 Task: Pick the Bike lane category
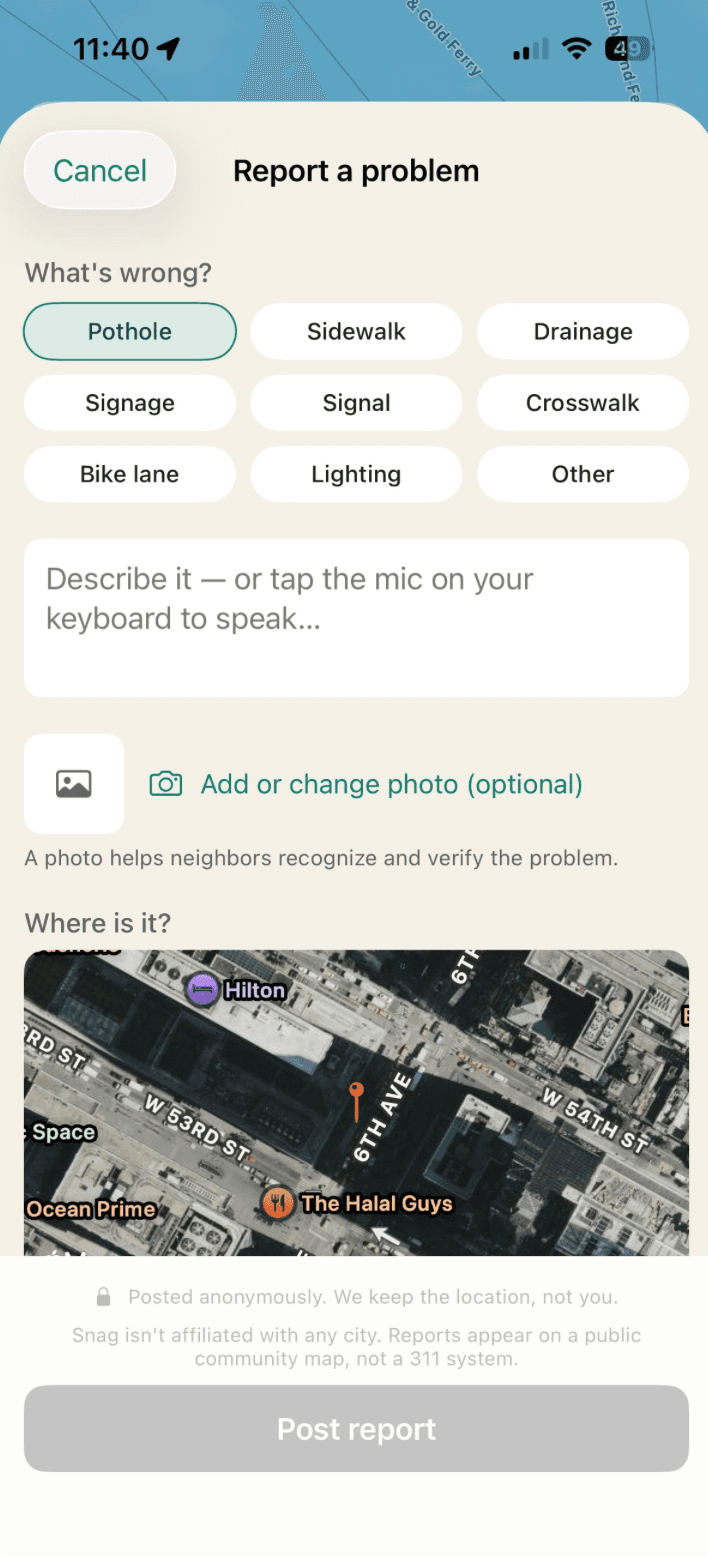coord(130,474)
